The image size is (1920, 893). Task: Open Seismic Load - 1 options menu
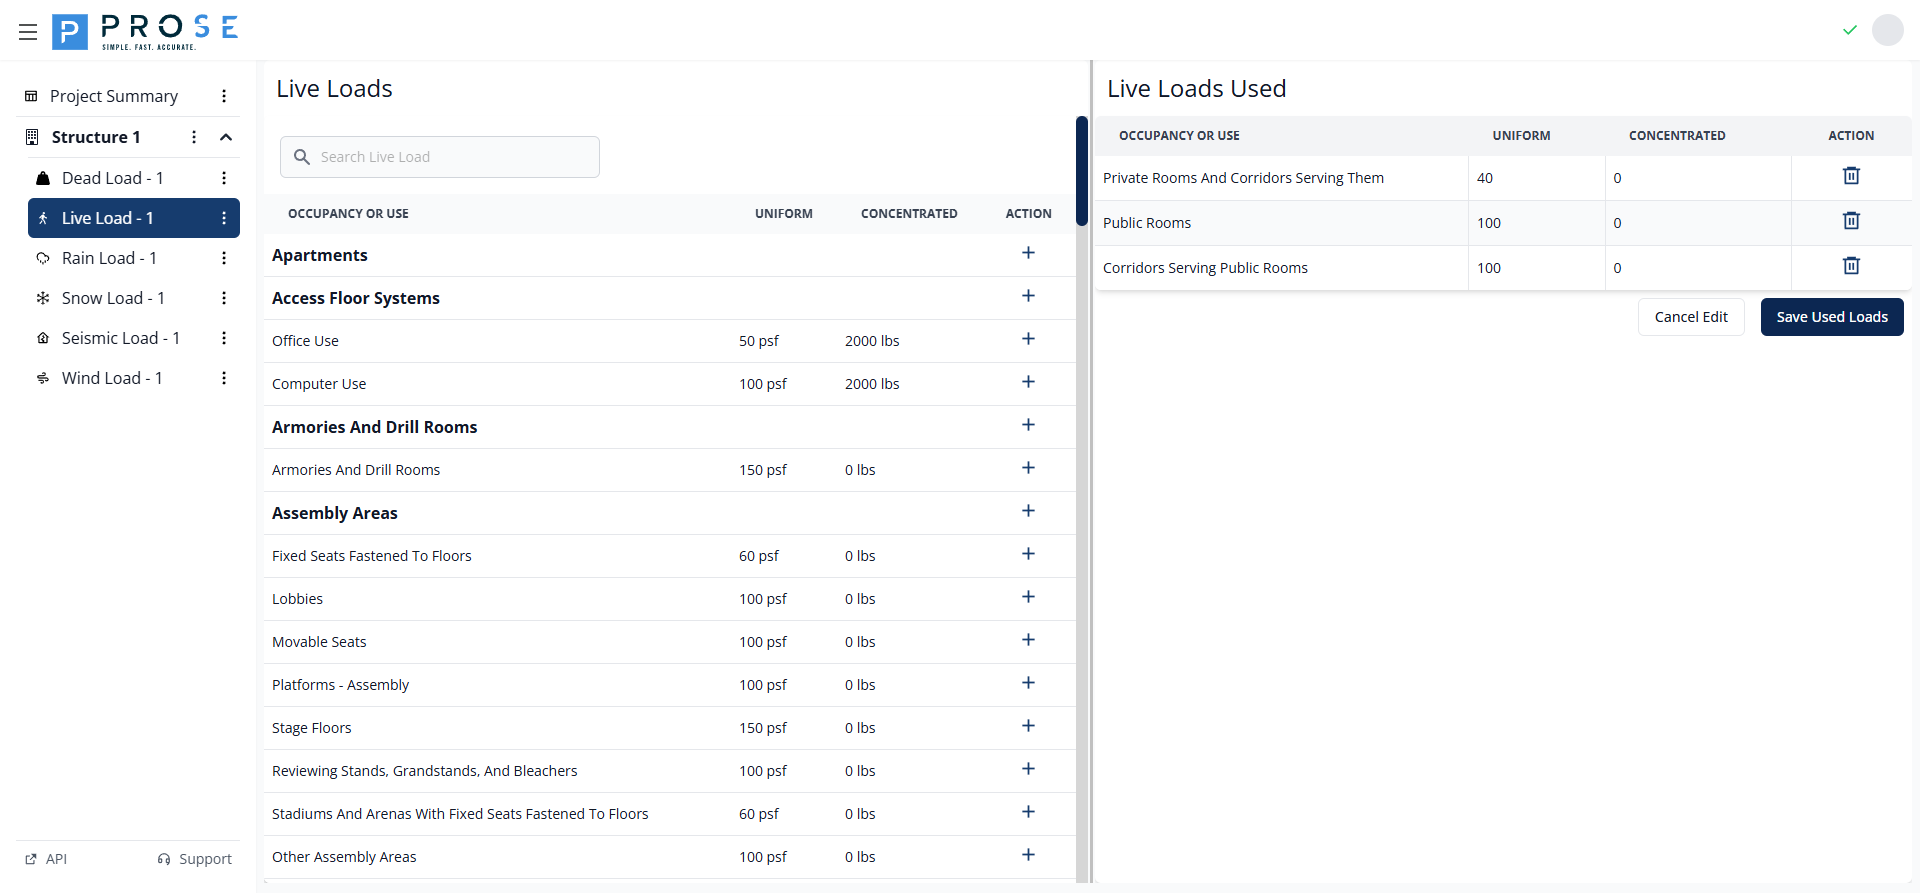coord(224,338)
